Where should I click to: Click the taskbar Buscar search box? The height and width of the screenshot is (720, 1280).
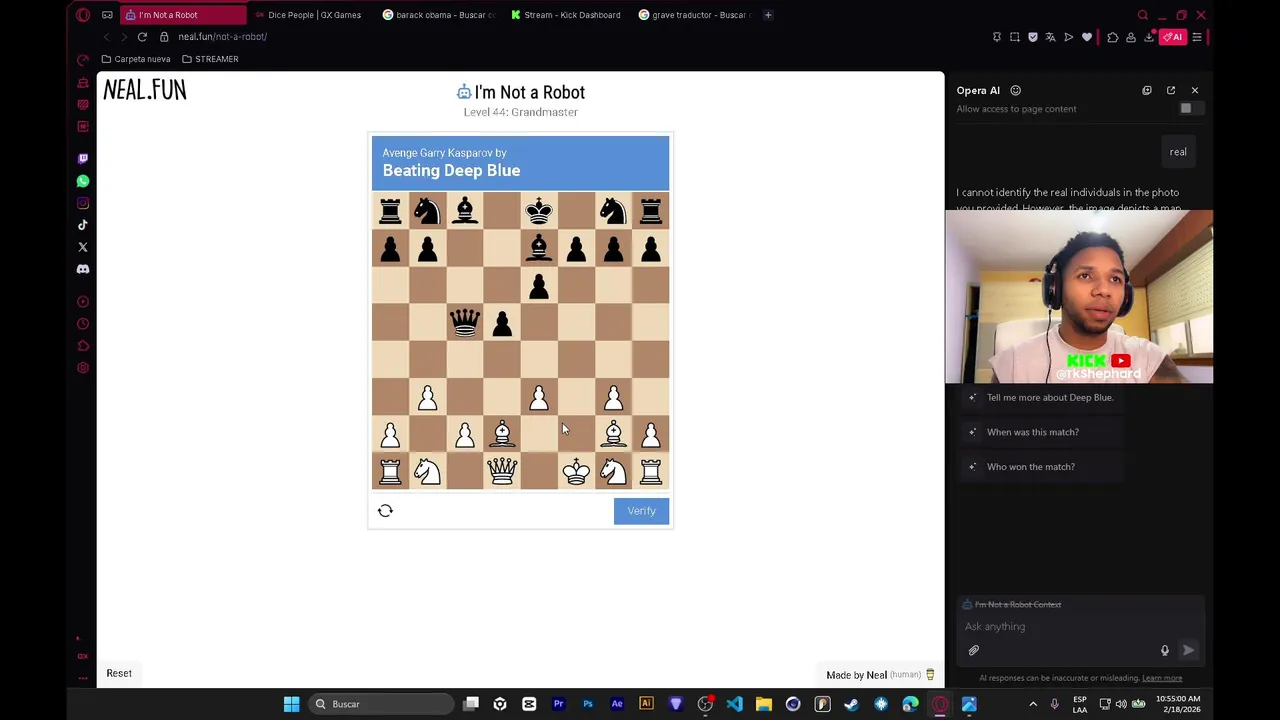[x=380, y=704]
